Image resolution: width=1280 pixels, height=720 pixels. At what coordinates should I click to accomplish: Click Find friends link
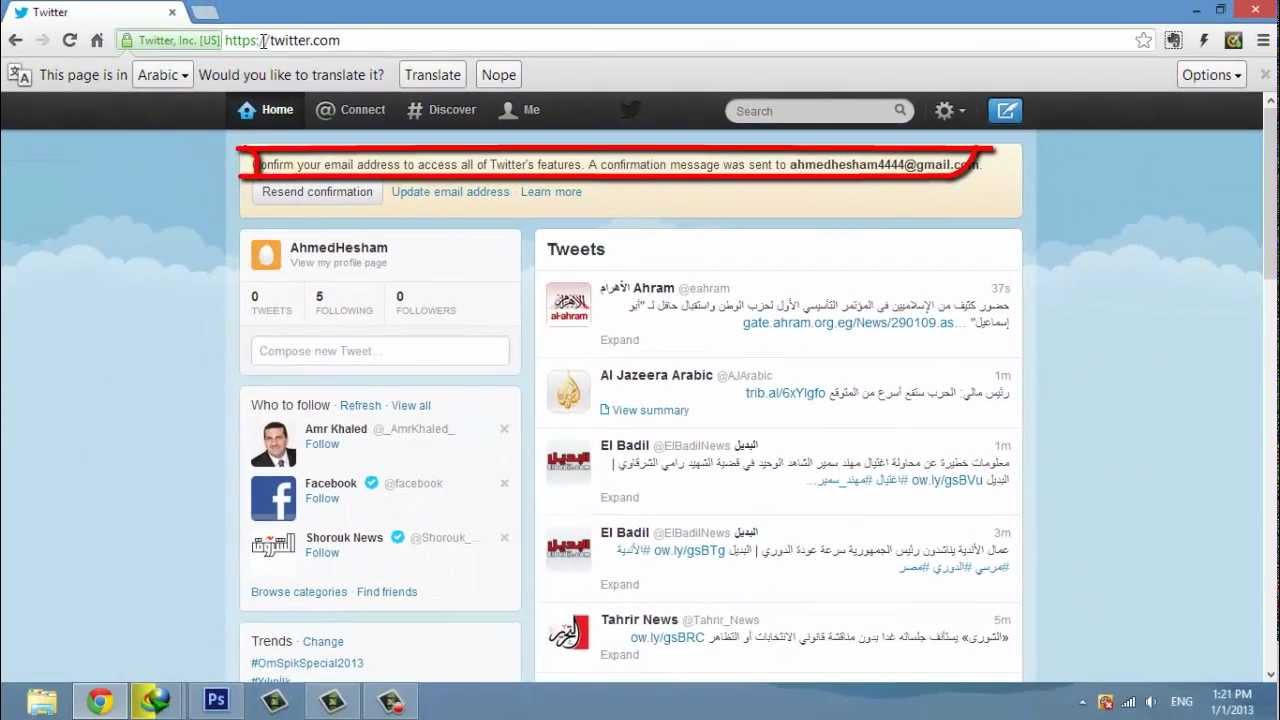click(387, 592)
